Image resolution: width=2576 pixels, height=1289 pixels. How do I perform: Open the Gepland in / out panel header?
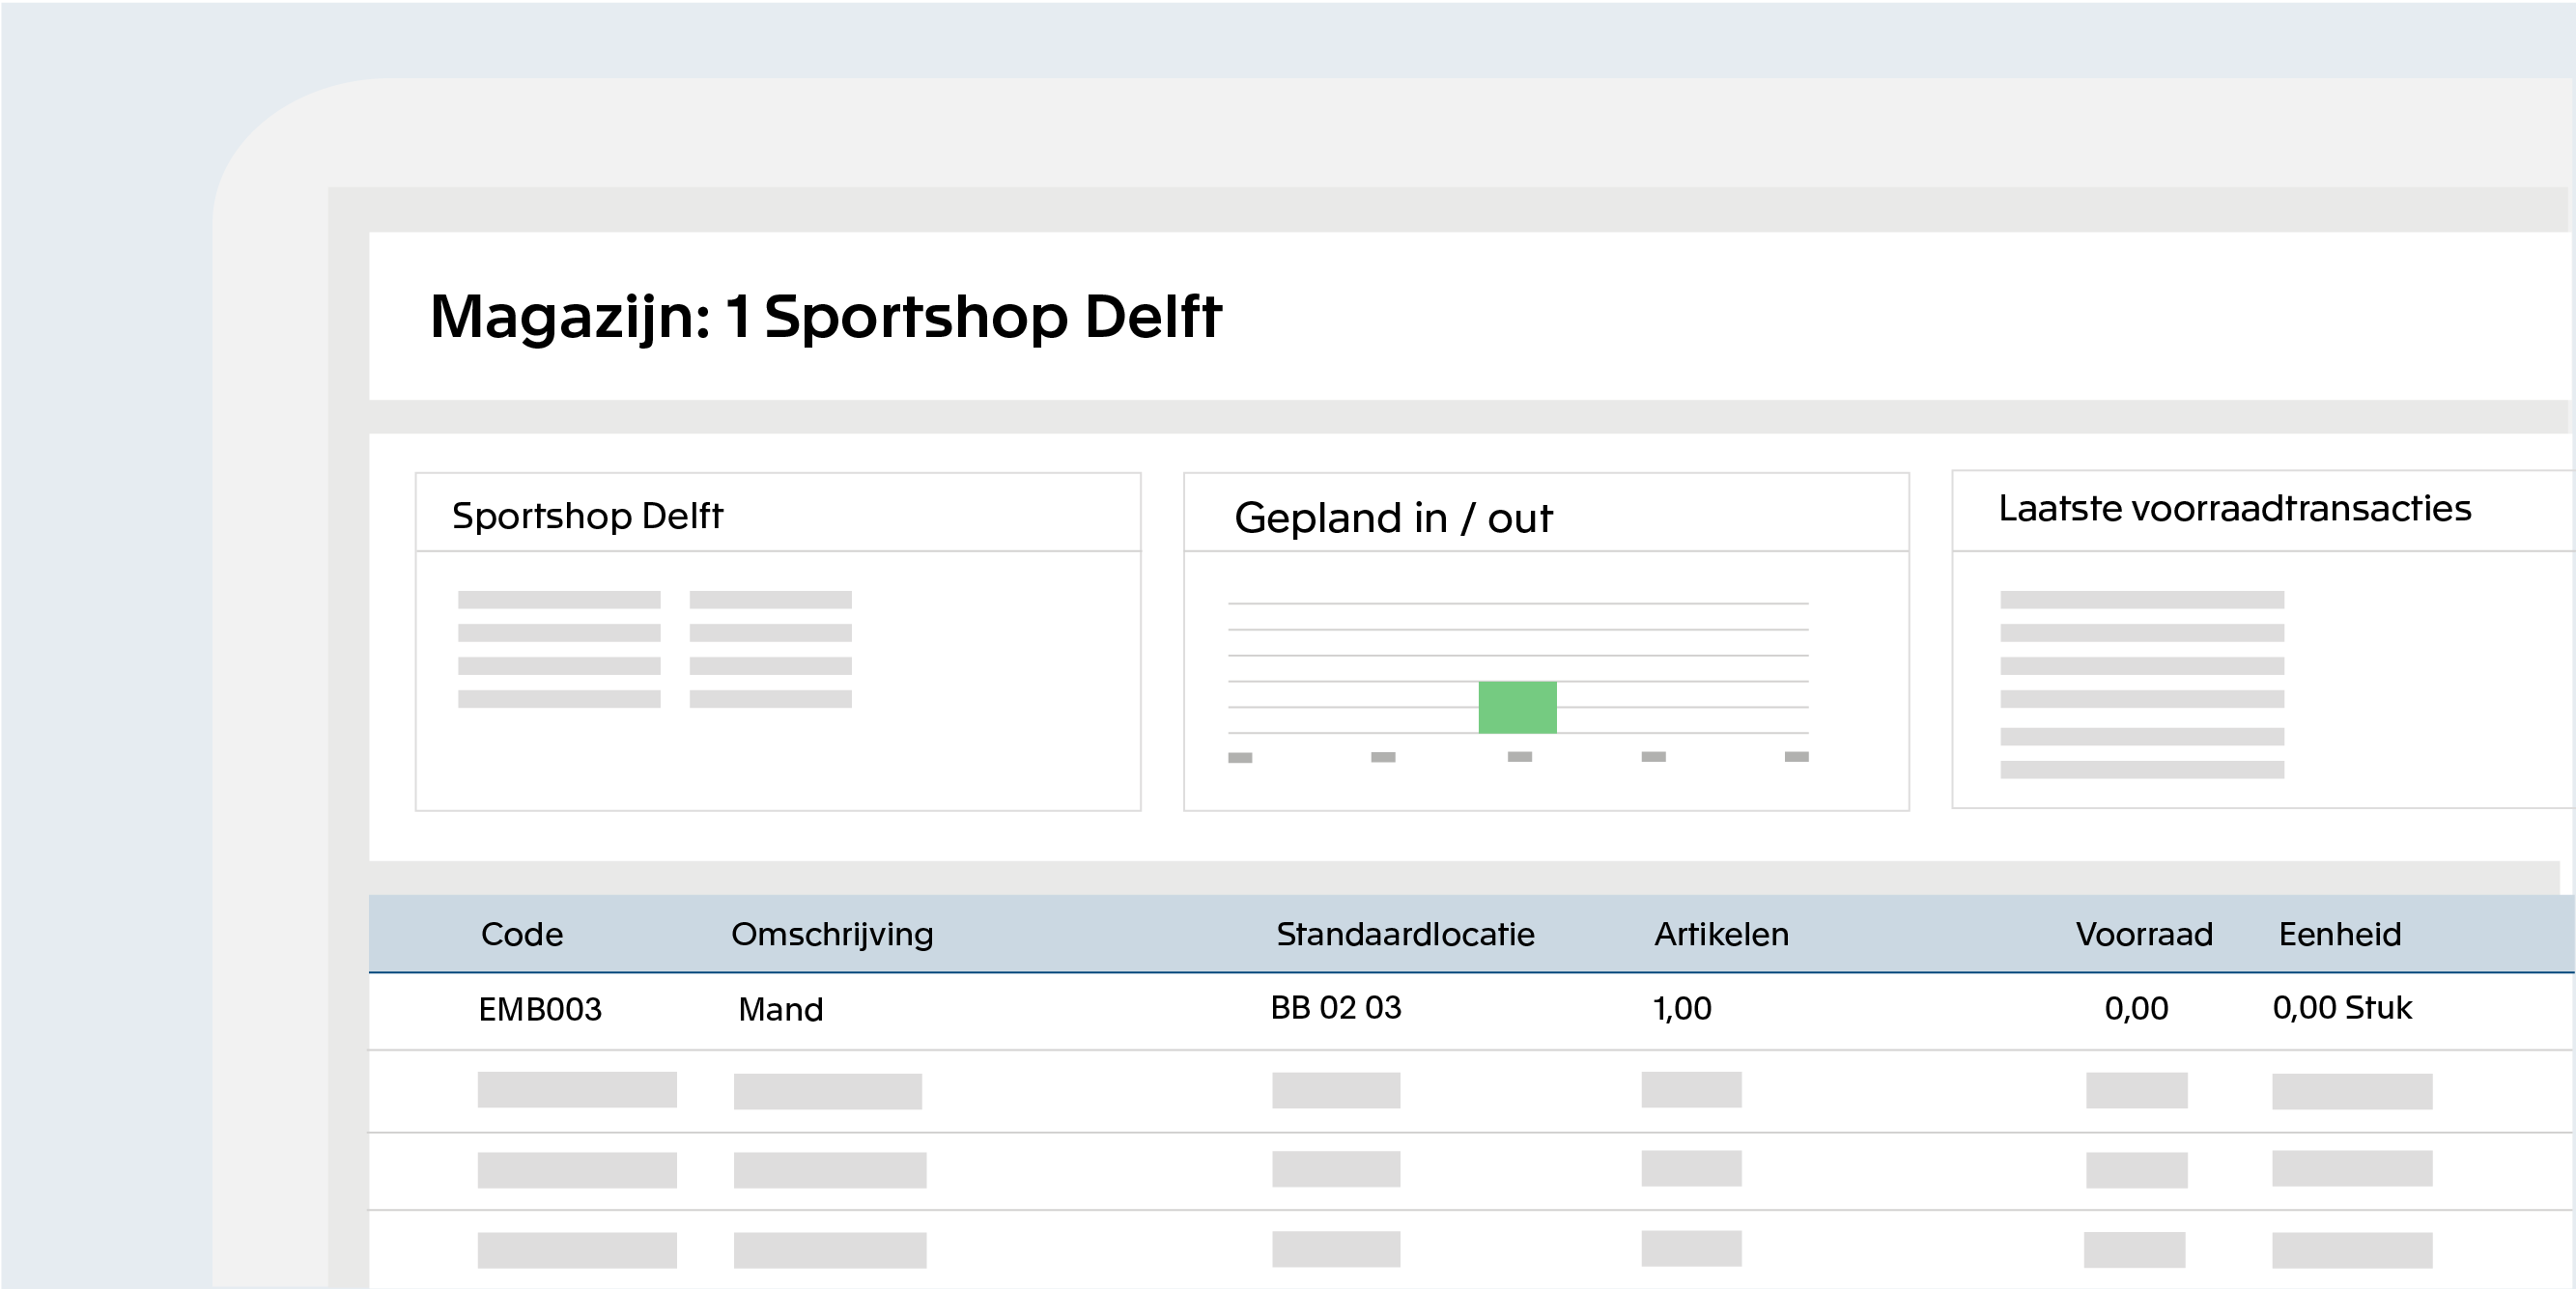[1392, 518]
